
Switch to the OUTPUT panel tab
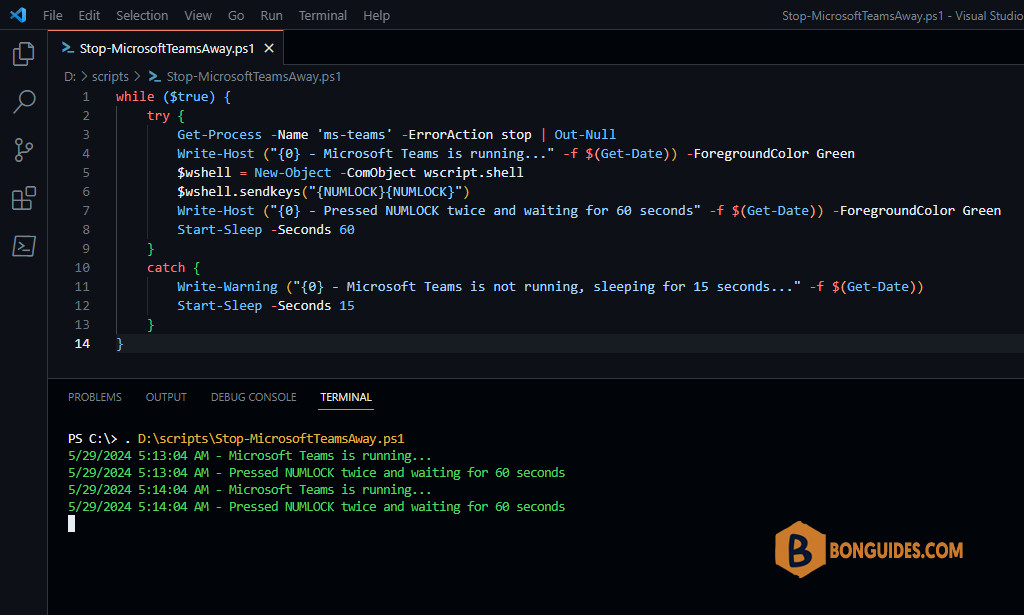(x=166, y=397)
